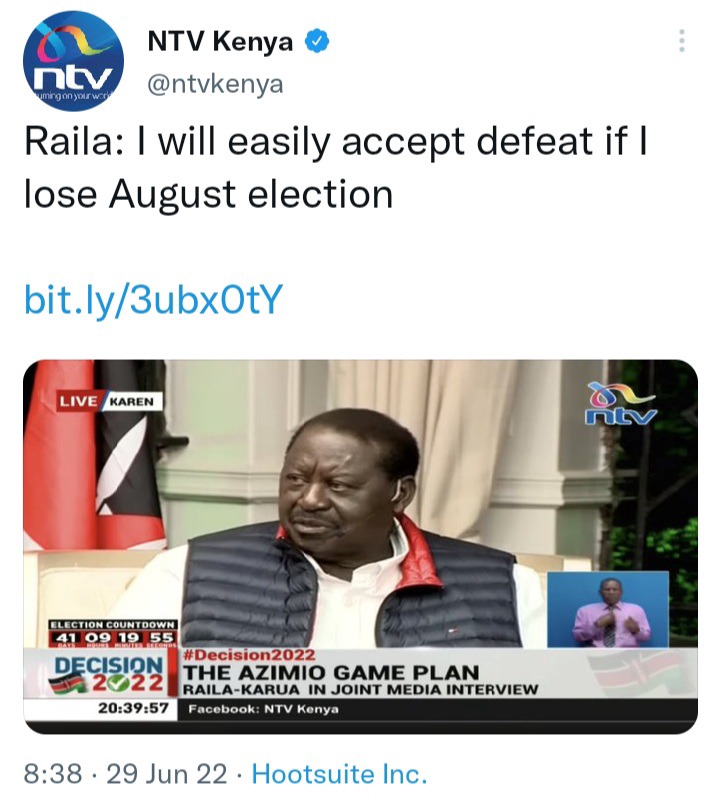This screenshot has height=807, width=720.
Task: Click the 29 Jun 22 date
Action: pos(167,774)
